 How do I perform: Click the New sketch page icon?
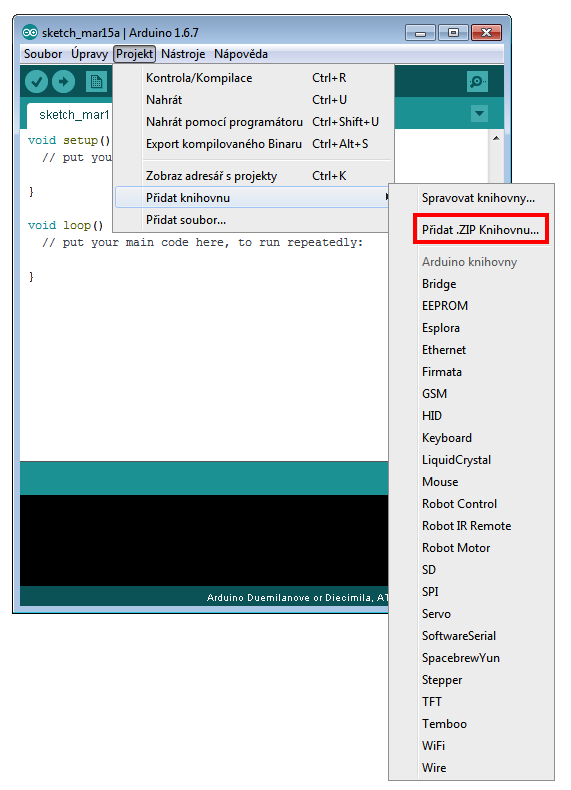(96, 82)
